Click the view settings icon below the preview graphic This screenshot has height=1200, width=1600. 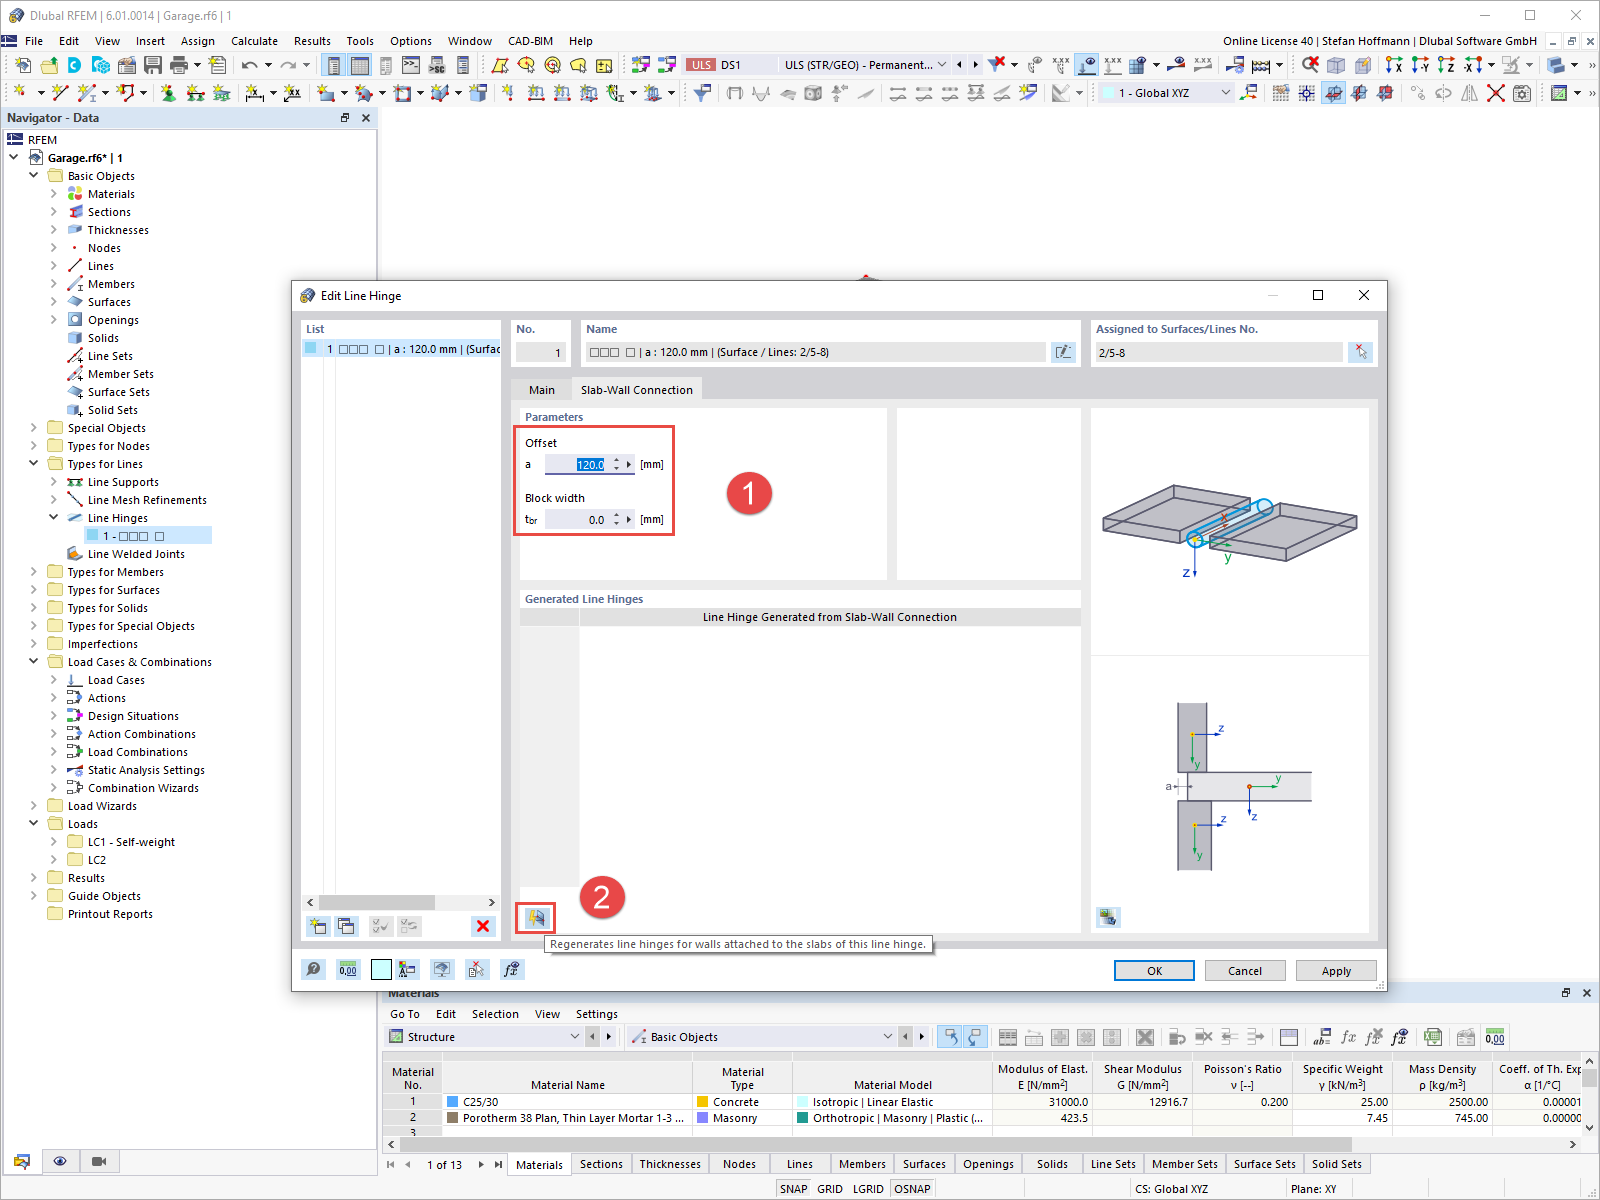pyautogui.click(x=1107, y=917)
